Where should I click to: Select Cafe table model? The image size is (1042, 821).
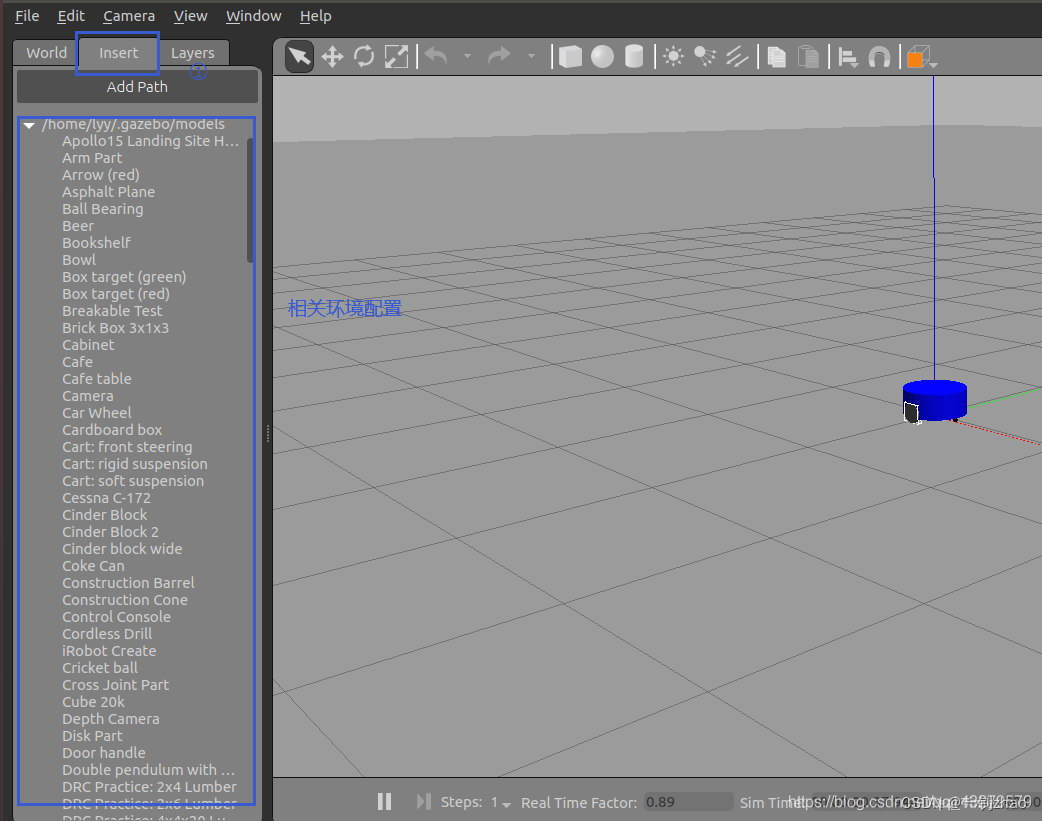(97, 379)
